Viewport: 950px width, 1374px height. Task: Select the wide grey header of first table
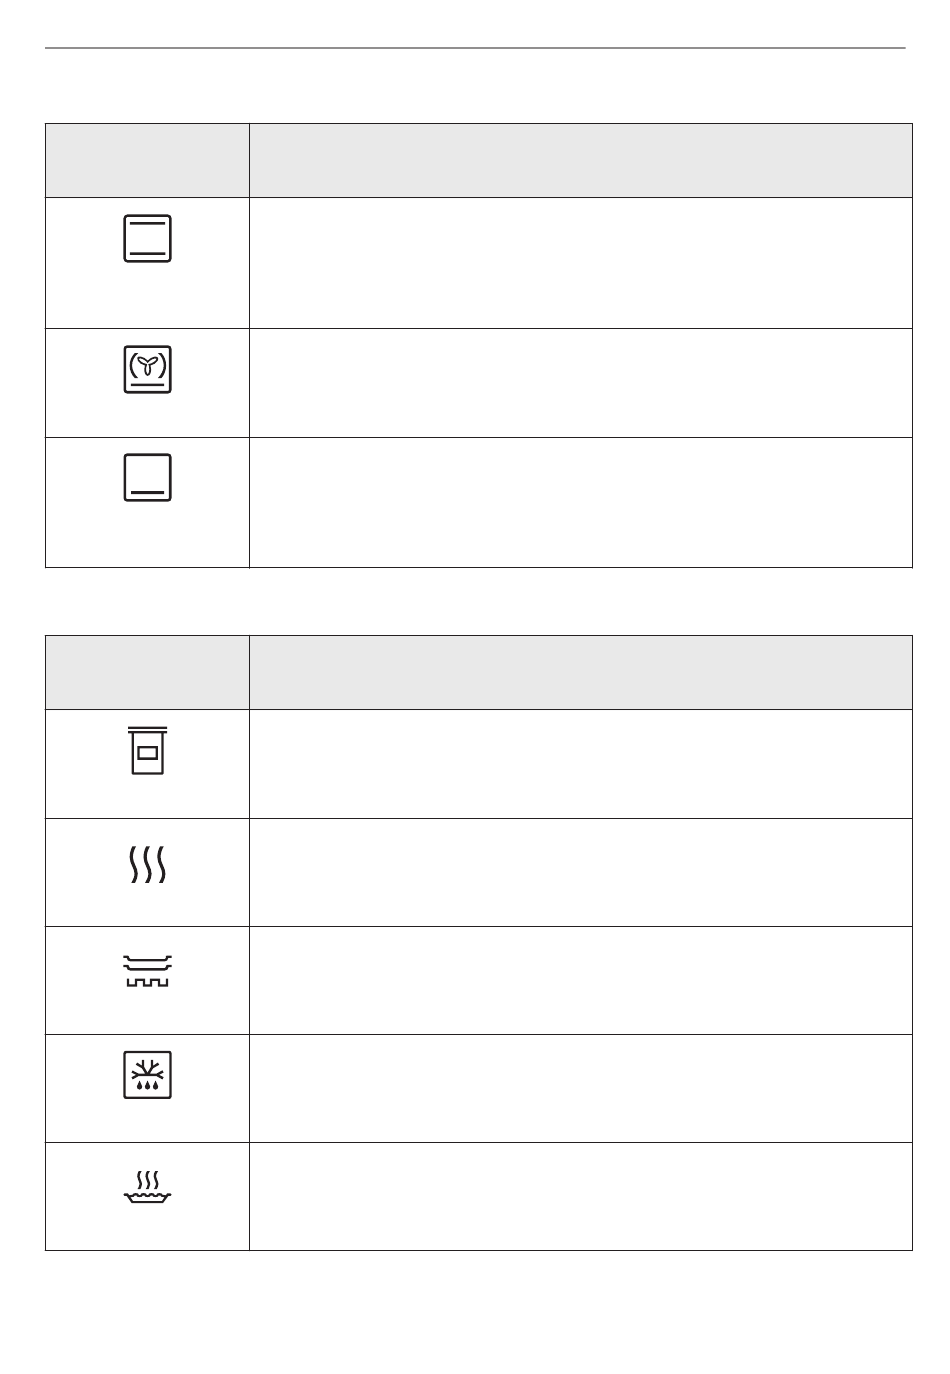[581, 161]
